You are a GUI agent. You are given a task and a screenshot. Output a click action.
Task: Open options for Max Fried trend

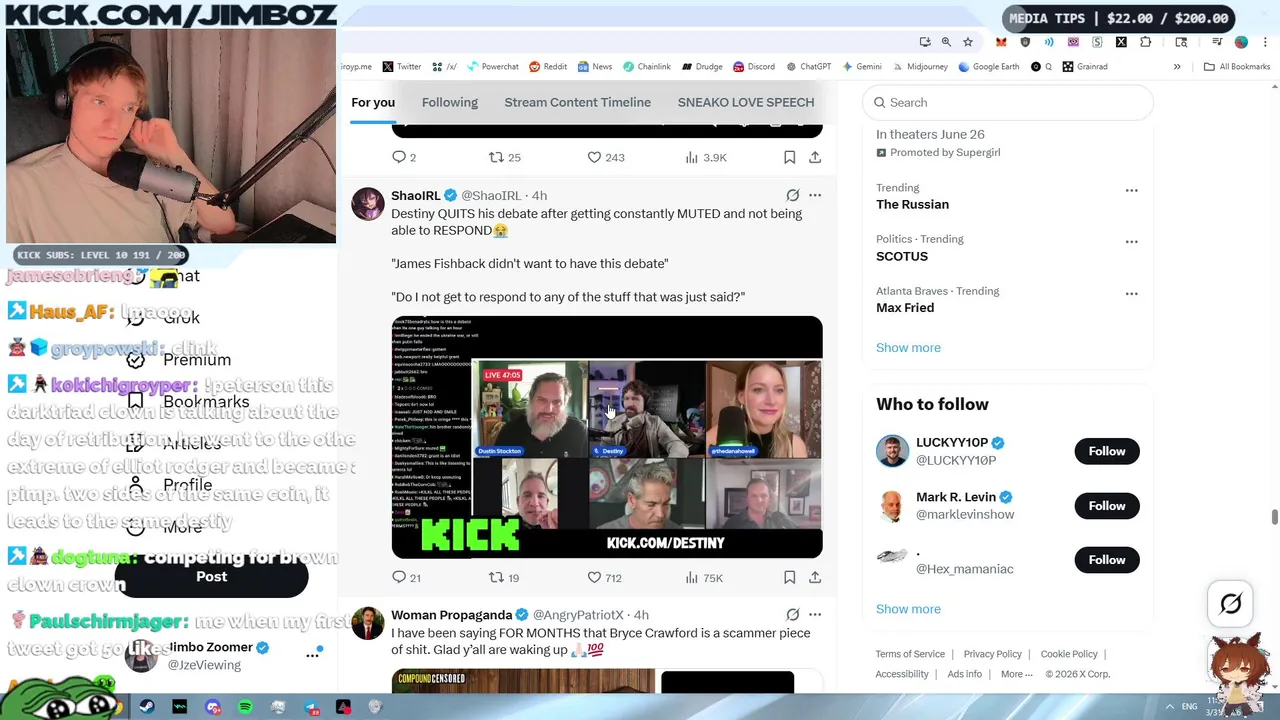1131,294
